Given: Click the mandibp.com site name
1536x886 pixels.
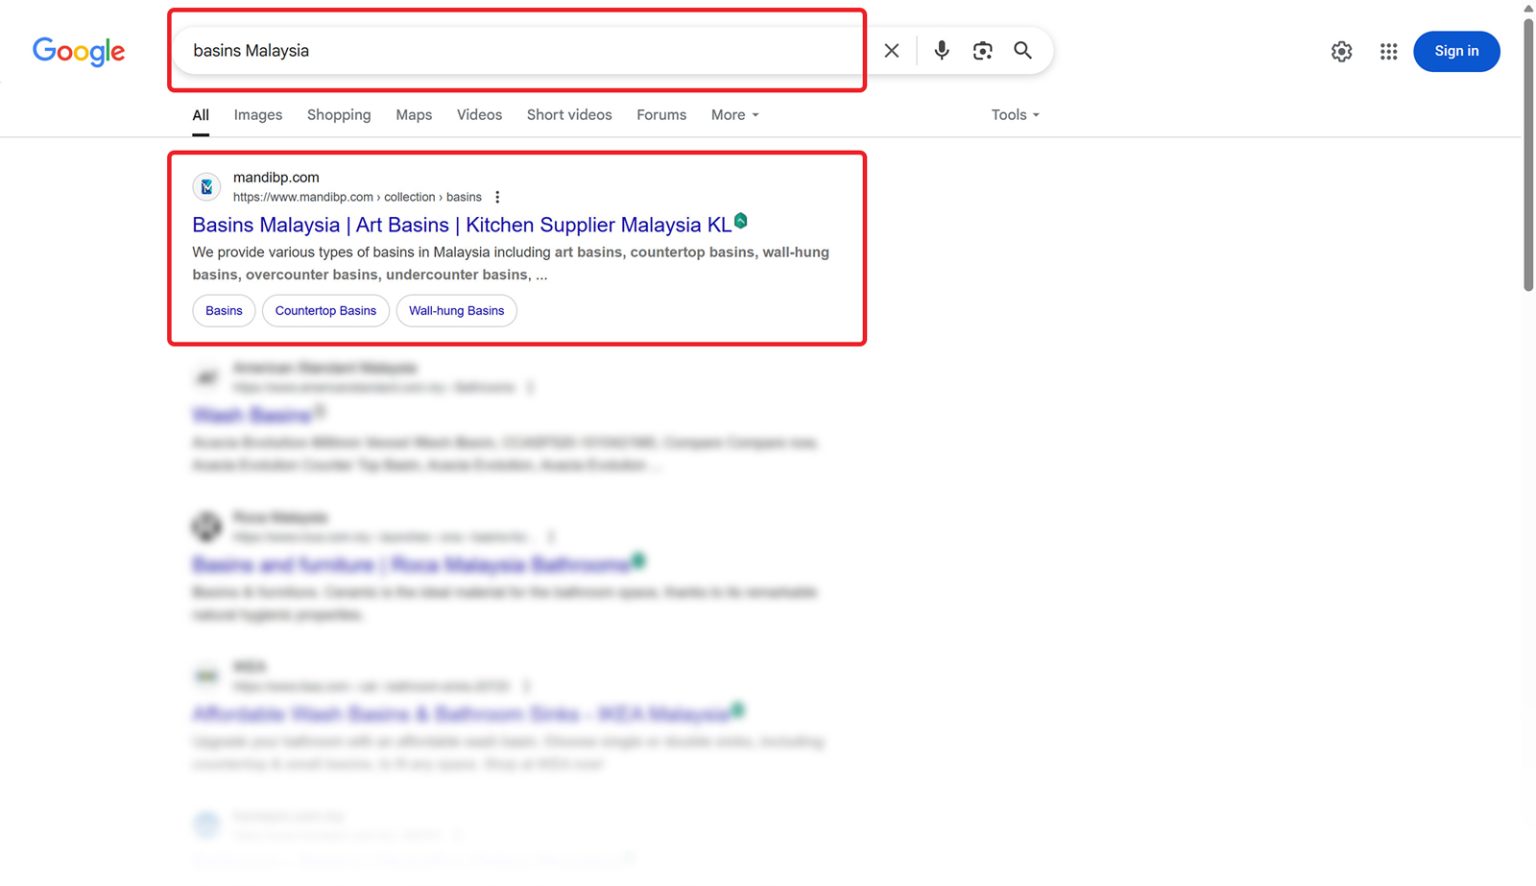Looking at the screenshot, I should pyautogui.click(x=276, y=178).
